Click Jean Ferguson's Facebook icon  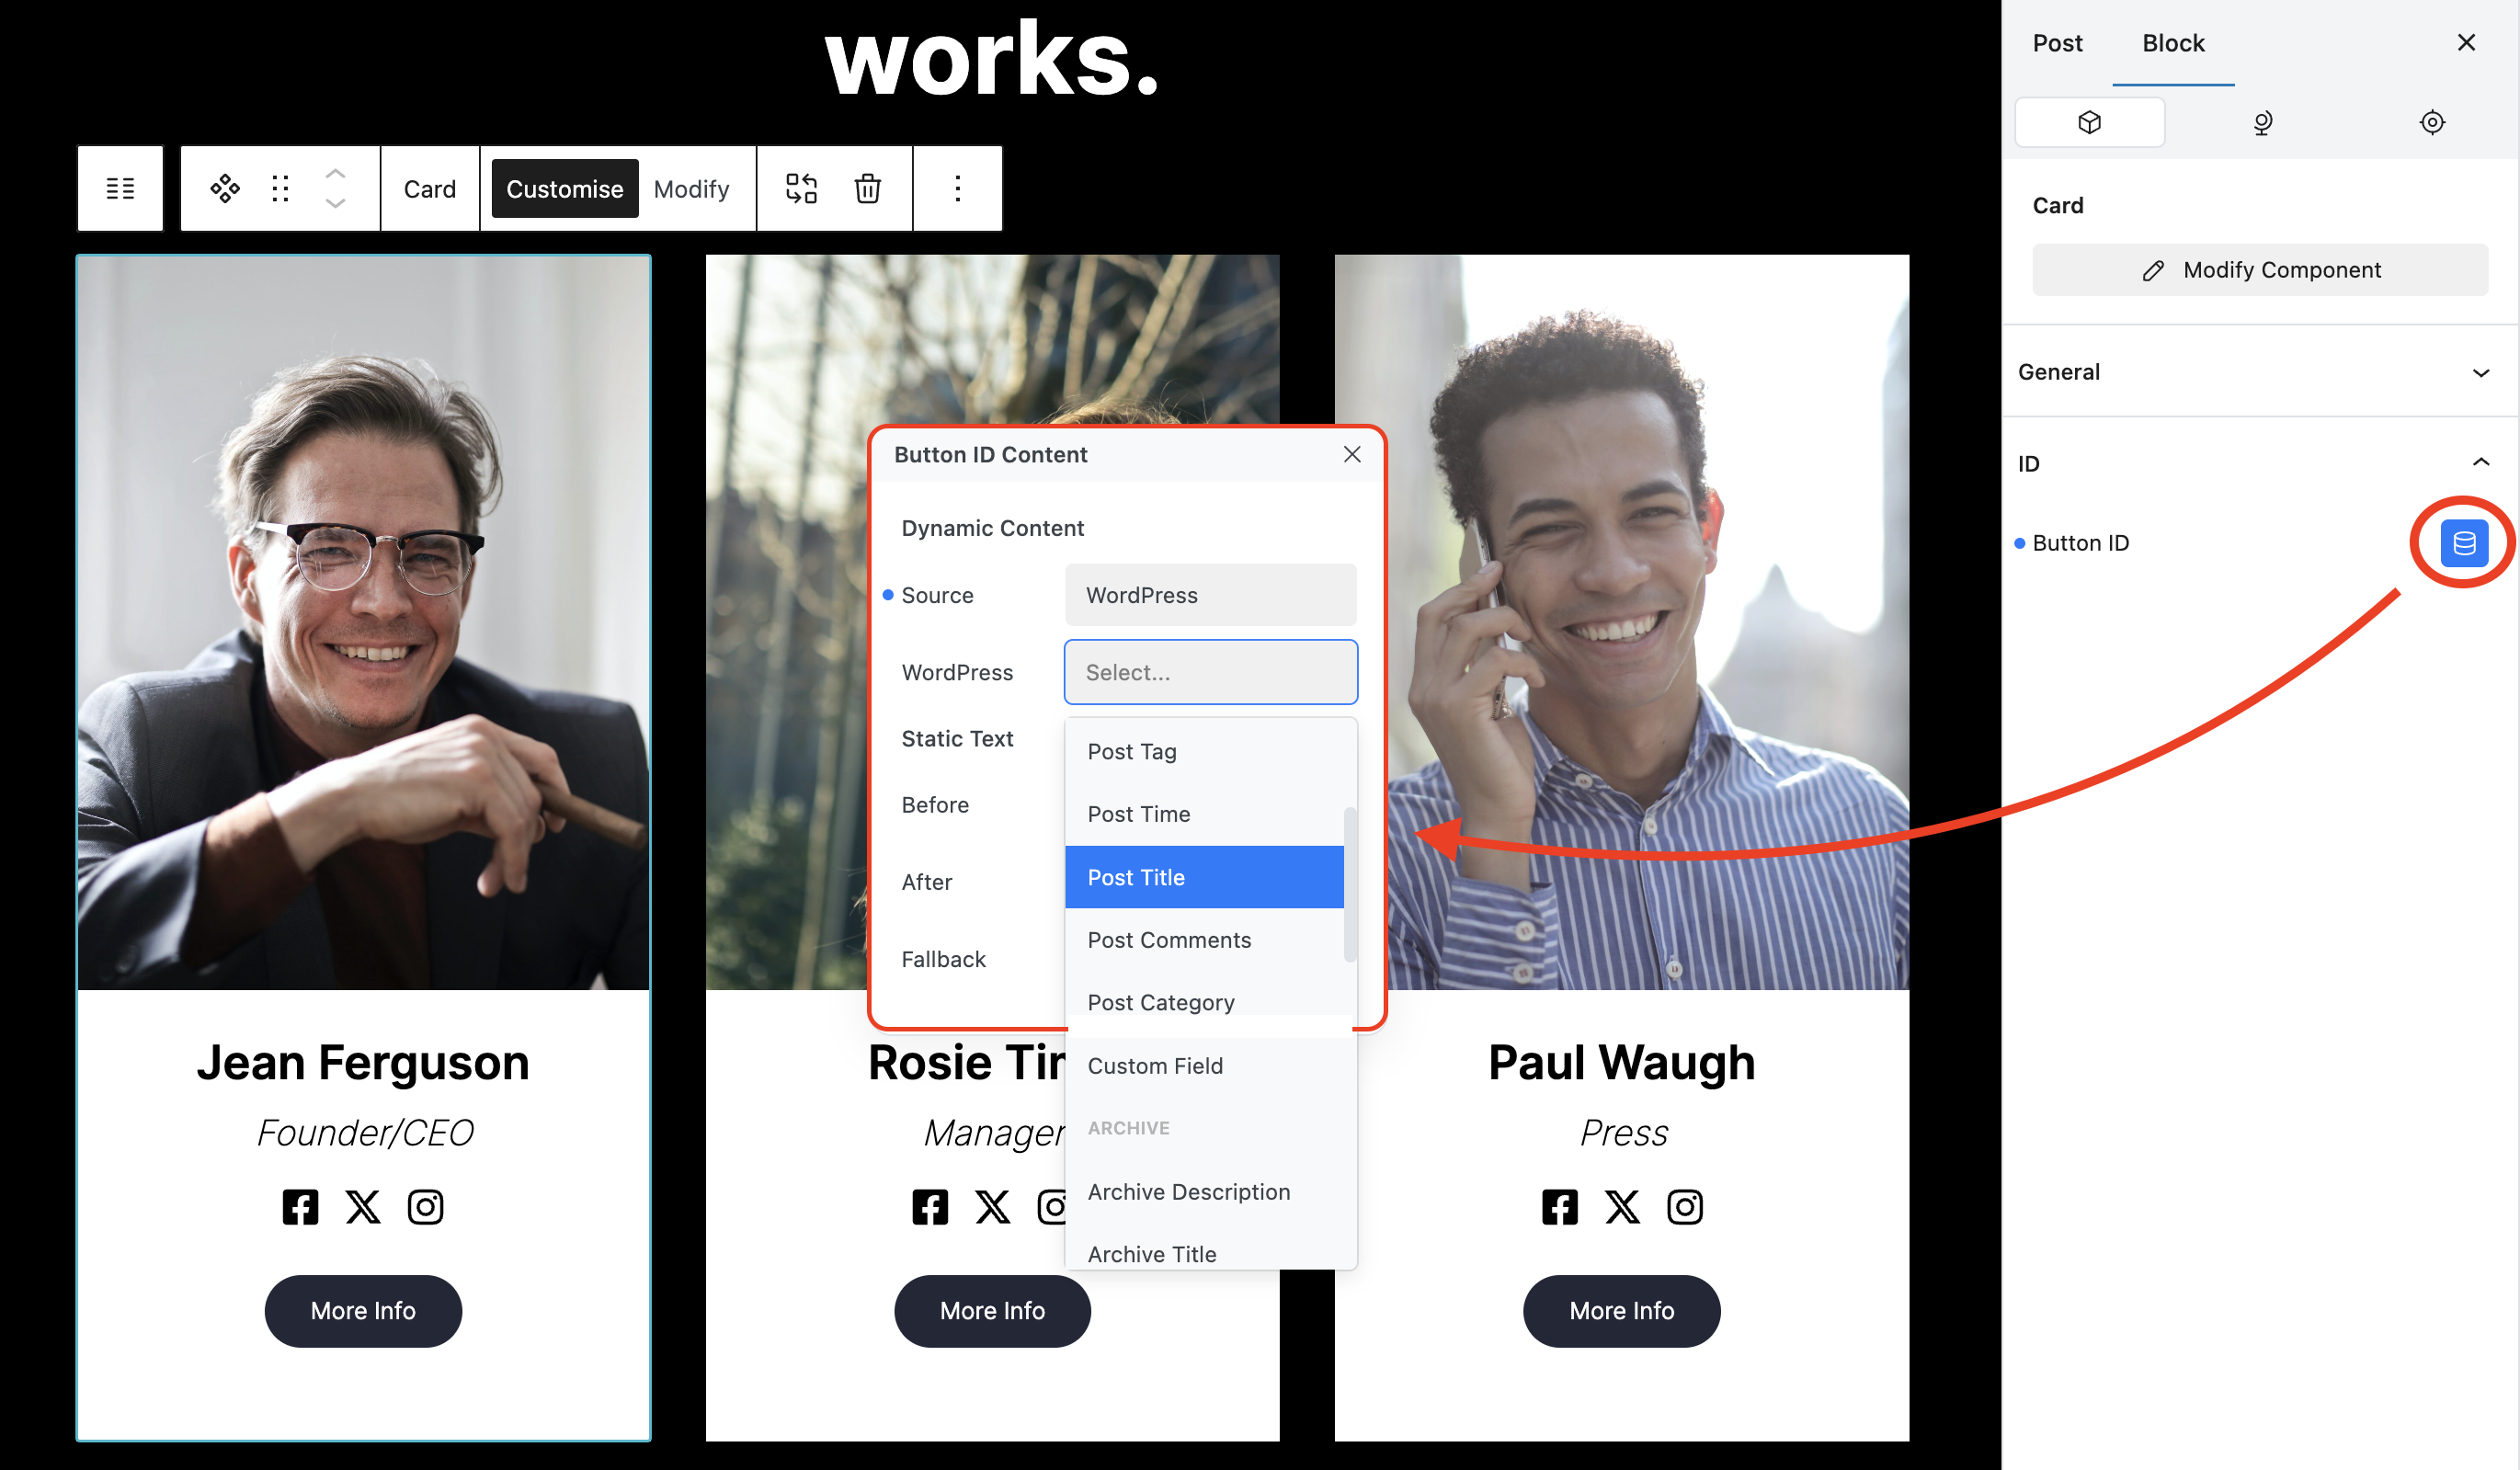[300, 1207]
